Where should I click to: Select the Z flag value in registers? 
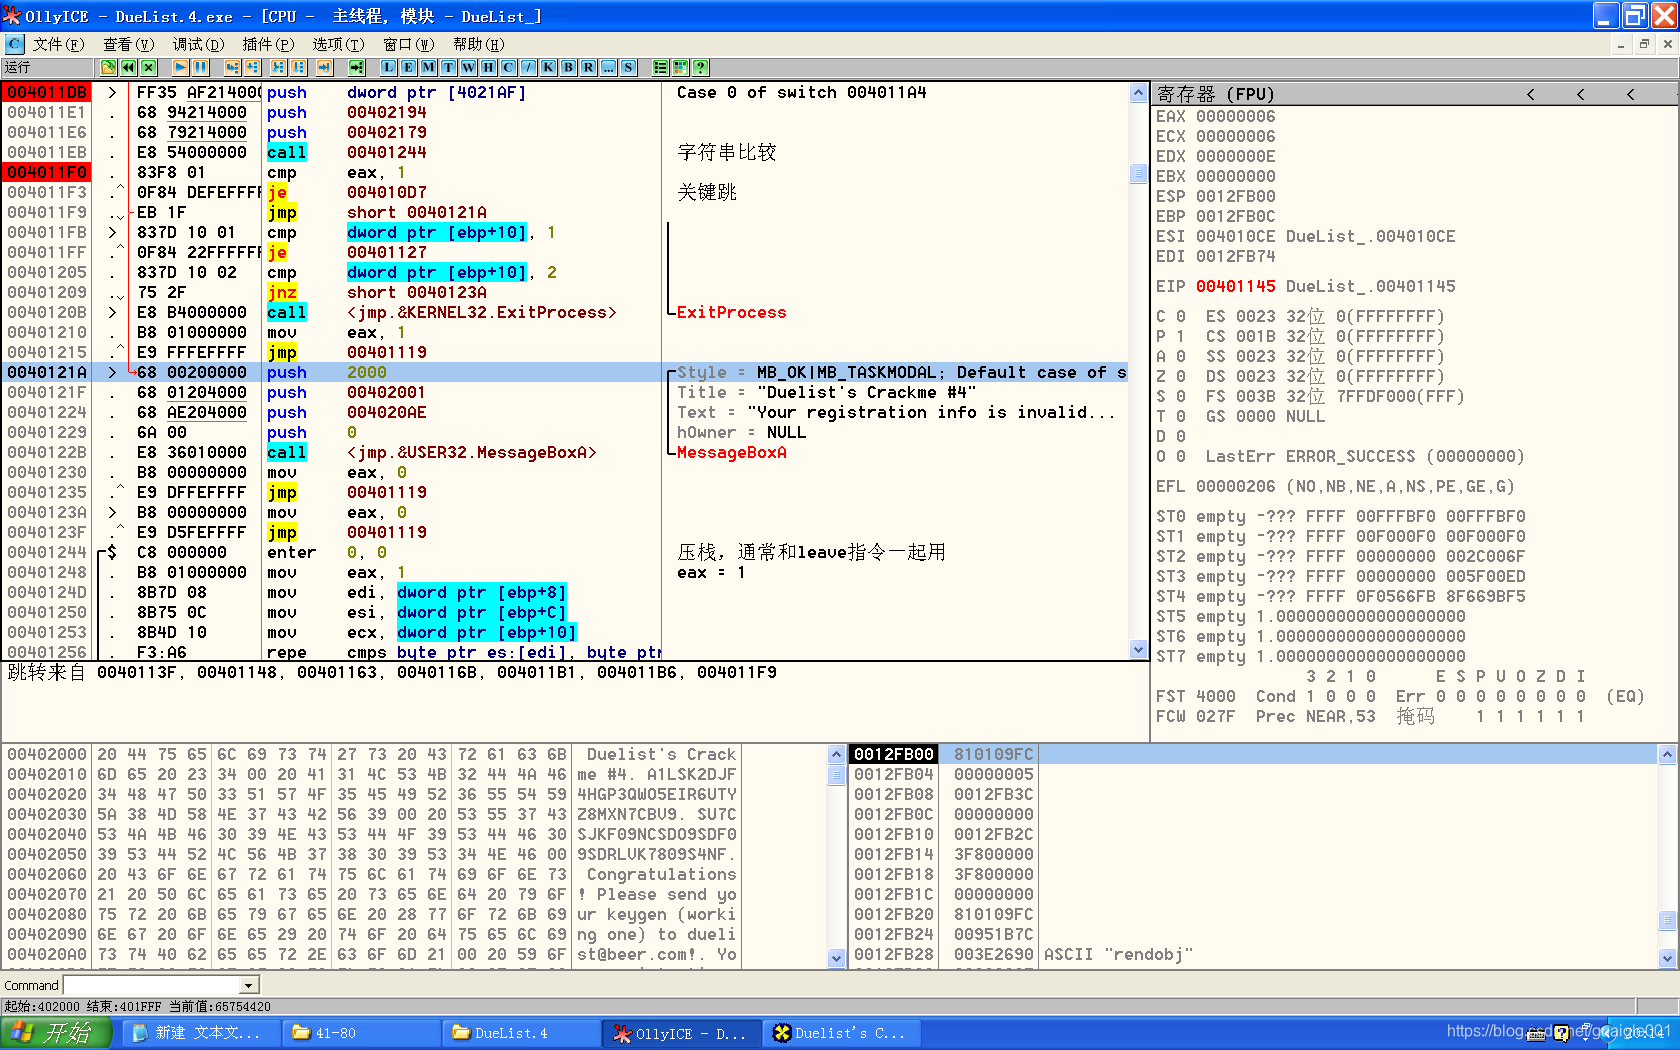1181,376
